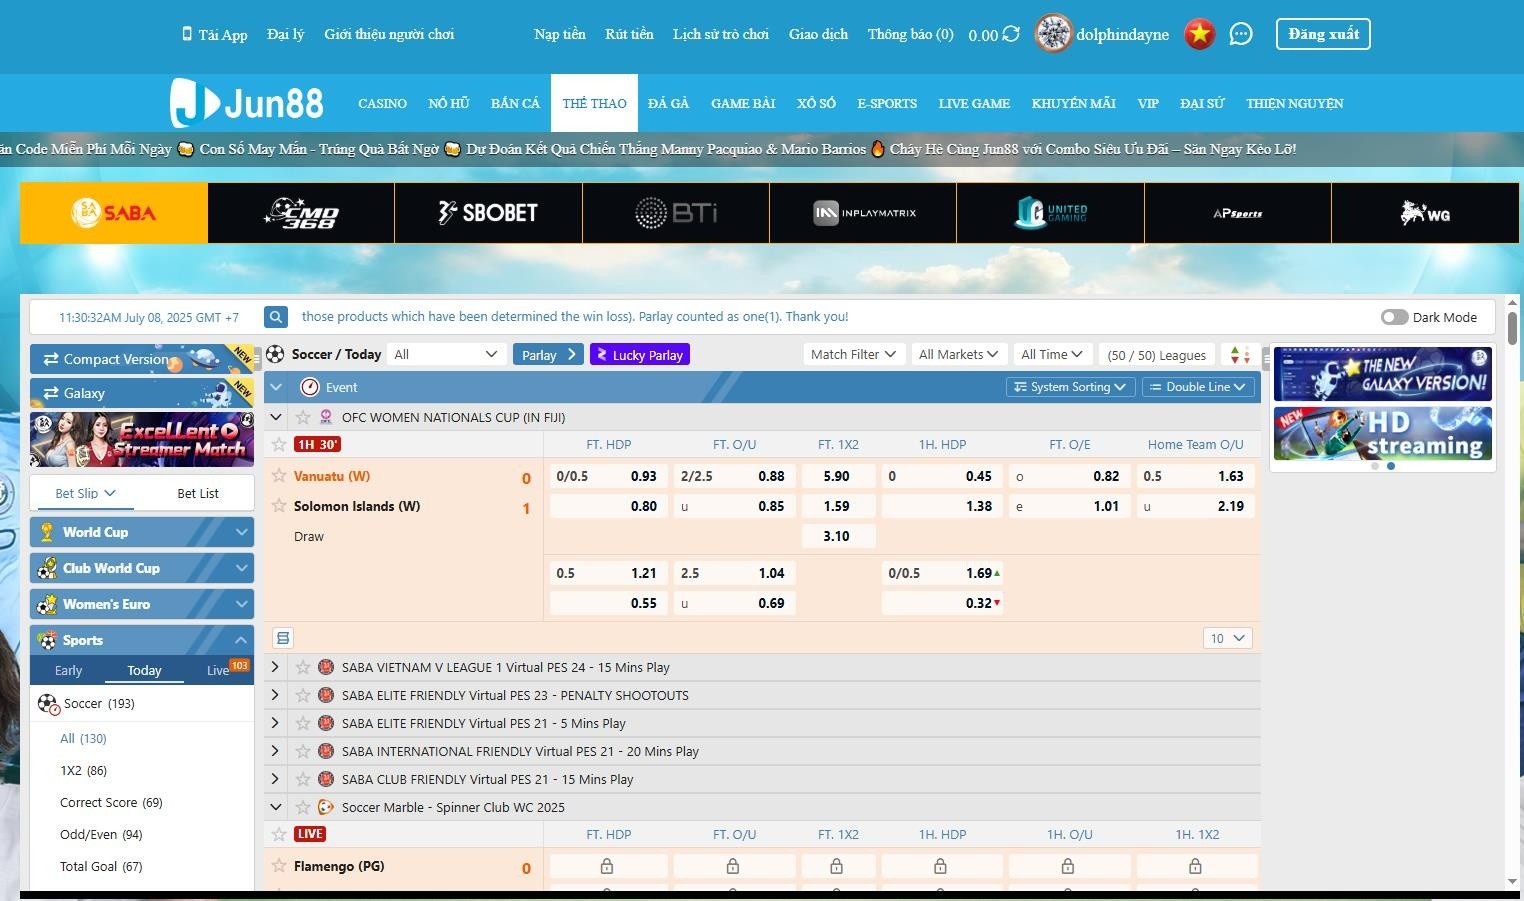The image size is (1524, 901).
Task: Click the first banner carousel dot
Action: coord(1375,466)
